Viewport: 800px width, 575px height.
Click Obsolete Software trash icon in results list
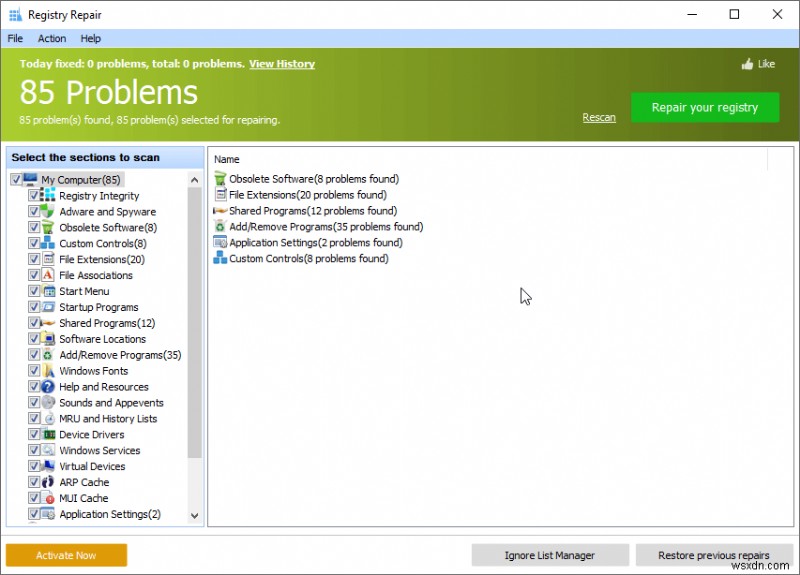(x=220, y=179)
